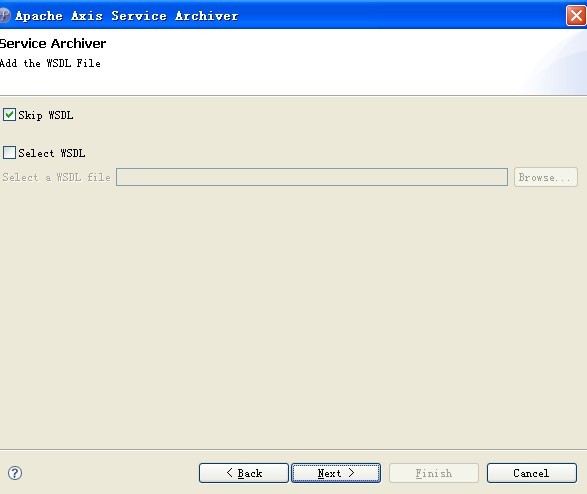The height and width of the screenshot is (494, 587).
Task: Click the Finish button
Action: click(x=434, y=473)
